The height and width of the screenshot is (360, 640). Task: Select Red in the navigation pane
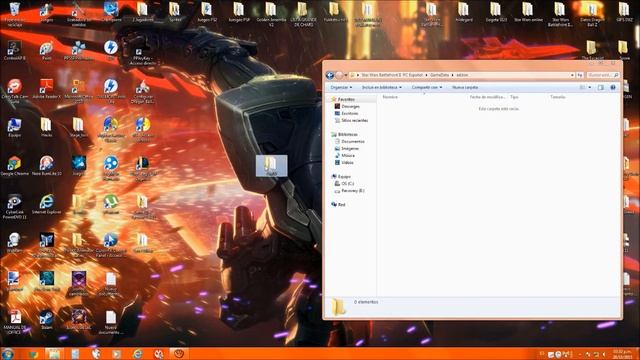coord(342,204)
